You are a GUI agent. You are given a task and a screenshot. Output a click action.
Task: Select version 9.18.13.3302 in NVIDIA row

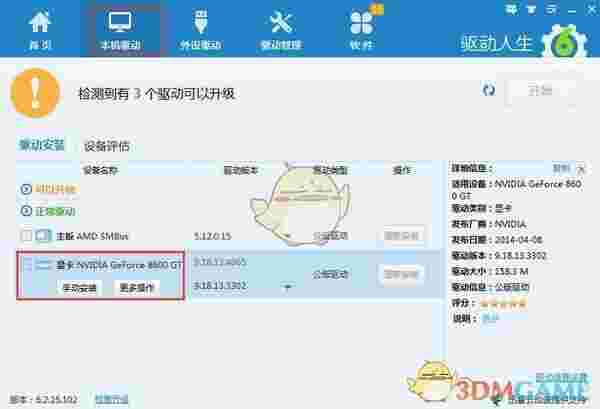[220, 286]
